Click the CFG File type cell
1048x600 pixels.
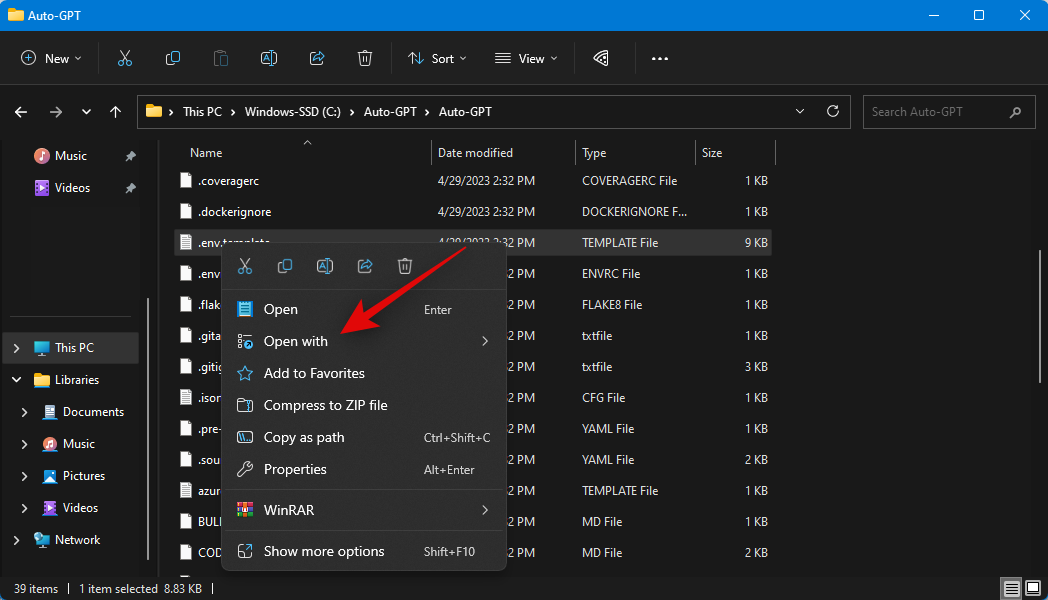pos(604,398)
